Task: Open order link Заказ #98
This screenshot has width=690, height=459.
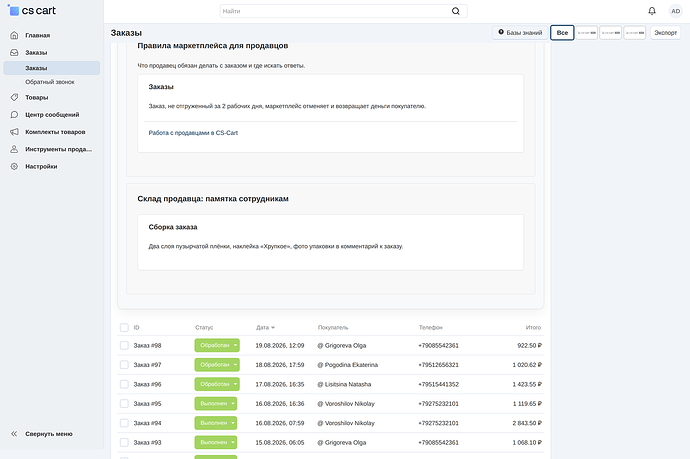Action: point(147,345)
